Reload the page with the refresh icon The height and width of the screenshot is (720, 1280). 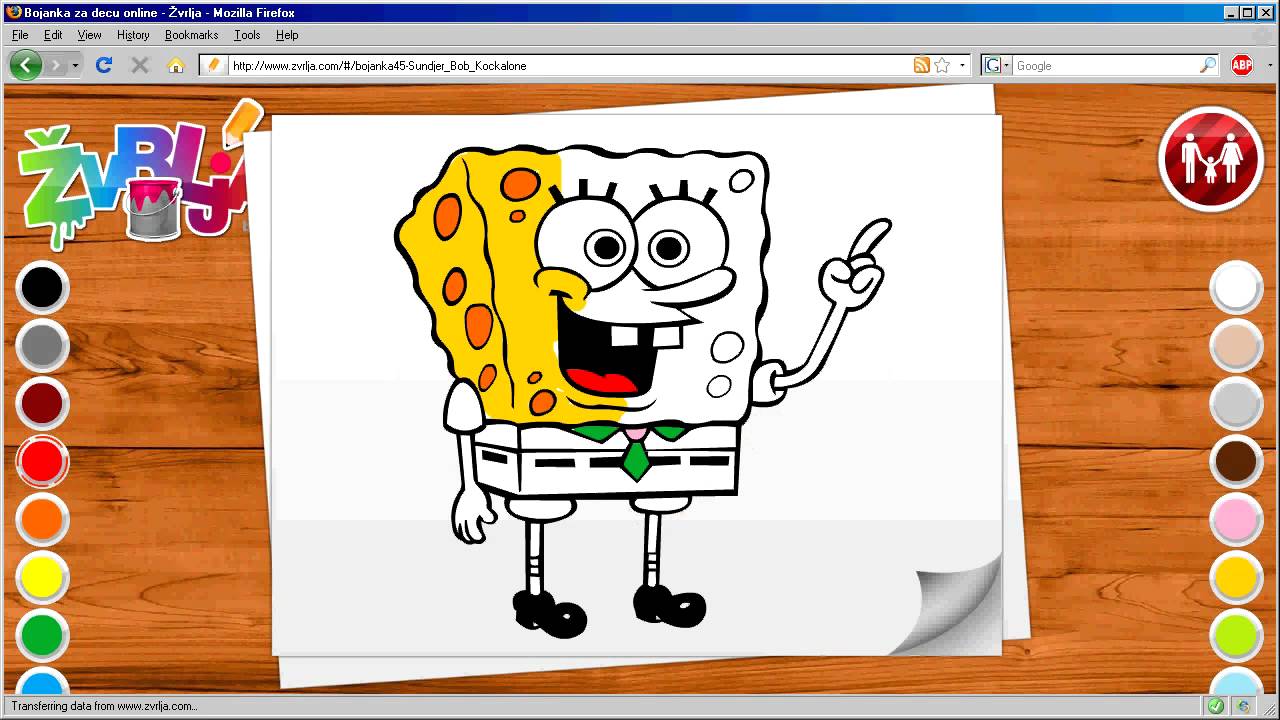coord(103,65)
